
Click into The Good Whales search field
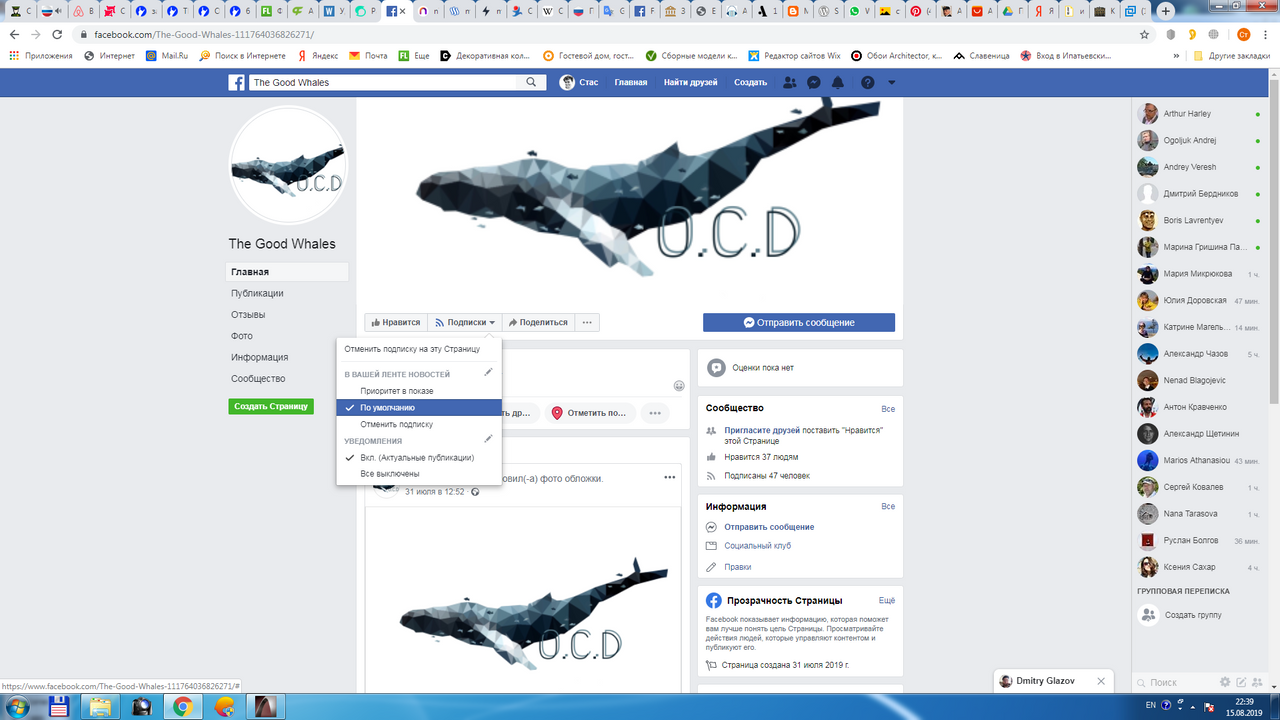(383, 83)
